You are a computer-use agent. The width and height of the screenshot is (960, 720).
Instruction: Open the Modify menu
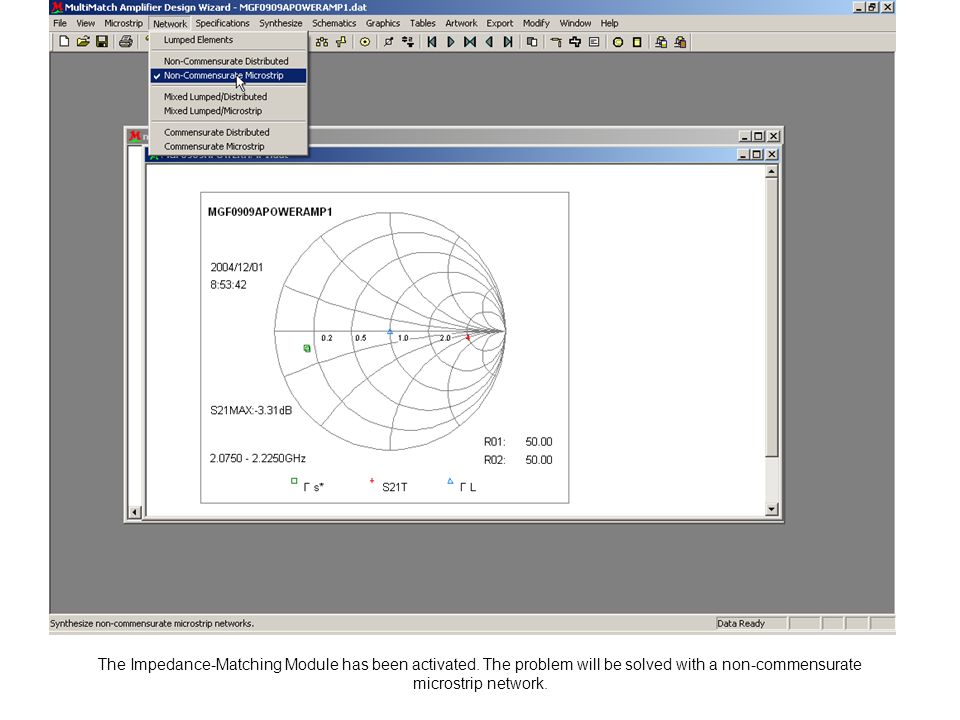tap(536, 23)
